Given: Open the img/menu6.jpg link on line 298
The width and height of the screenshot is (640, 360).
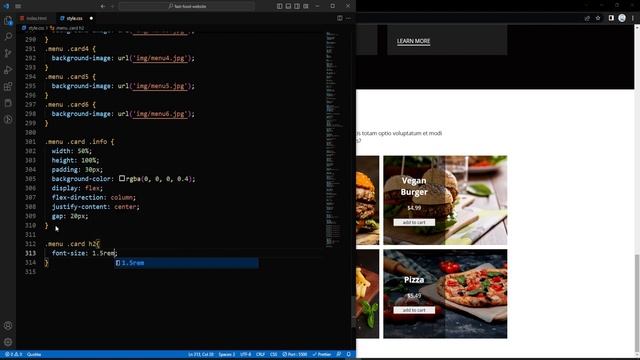Looking at the screenshot, I should 160,114.
